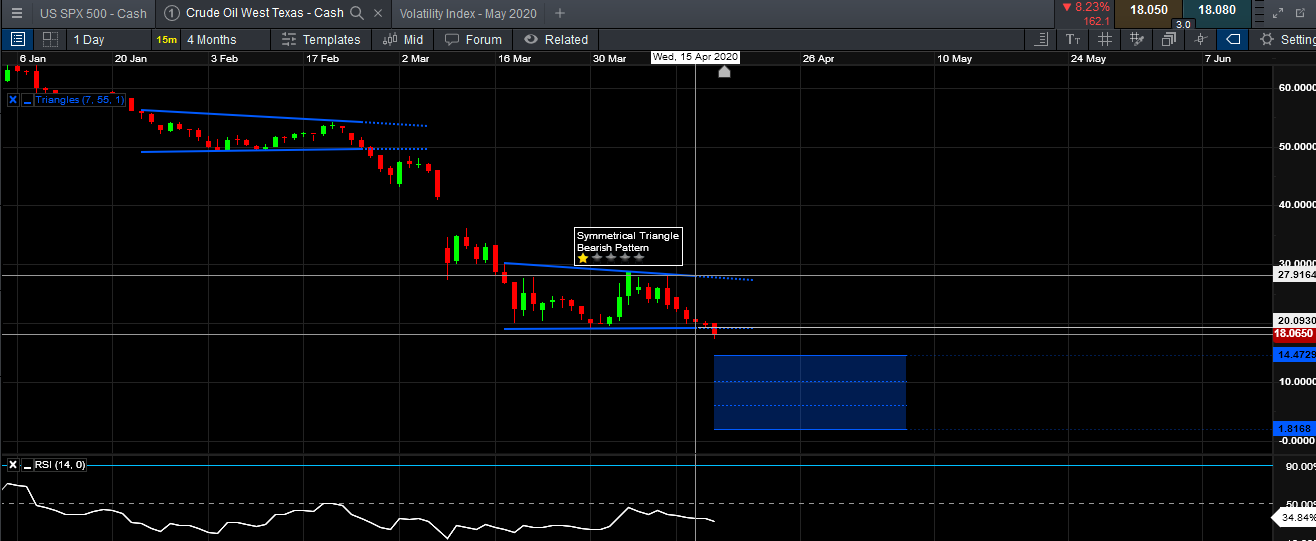Click the price ladder lines icon
1316x541 pixels.
pyautogui.click(x=1041, y=39)
